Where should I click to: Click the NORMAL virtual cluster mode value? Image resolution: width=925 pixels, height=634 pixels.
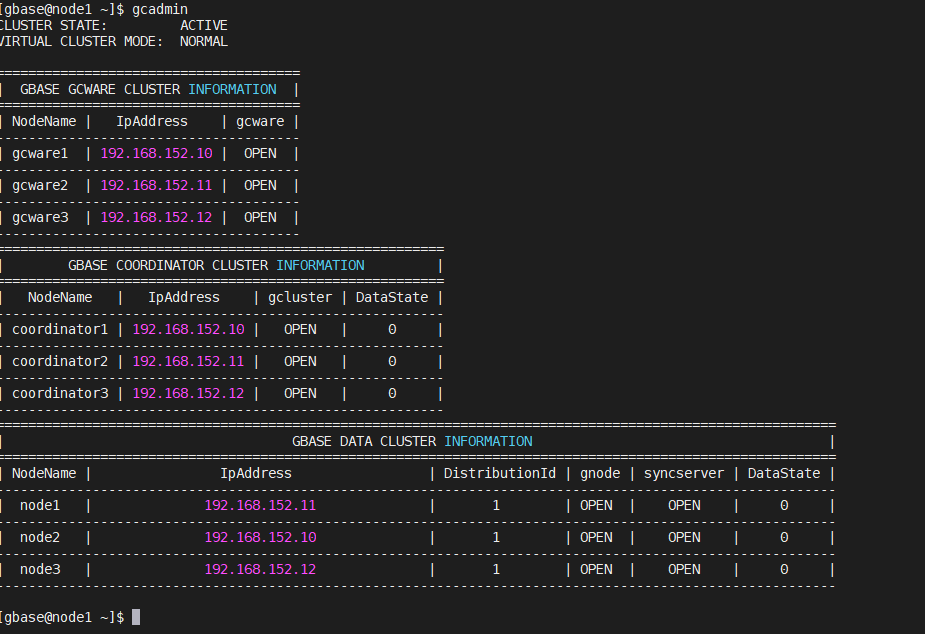(x=204, y=41)
